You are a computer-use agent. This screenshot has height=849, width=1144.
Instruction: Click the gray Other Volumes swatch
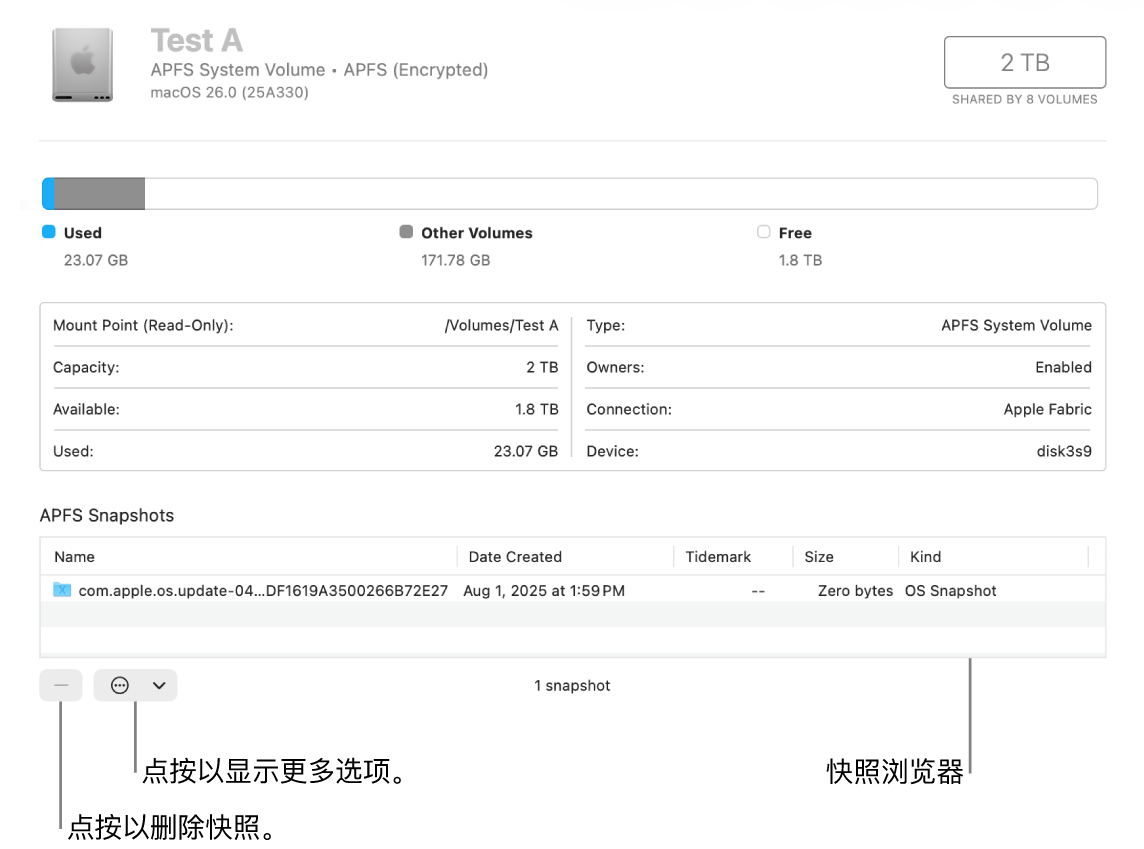click(406, 232)
